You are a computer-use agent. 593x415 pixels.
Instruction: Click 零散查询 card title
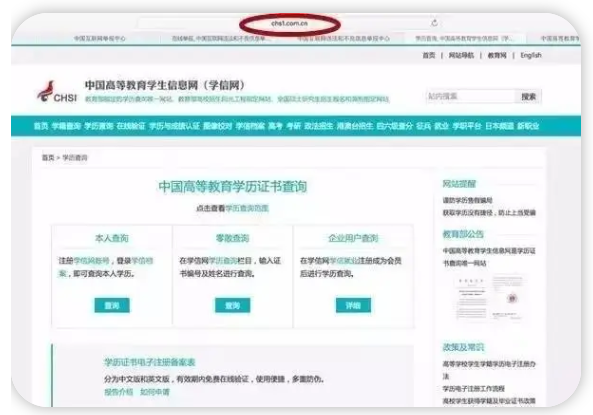[232, 238]
